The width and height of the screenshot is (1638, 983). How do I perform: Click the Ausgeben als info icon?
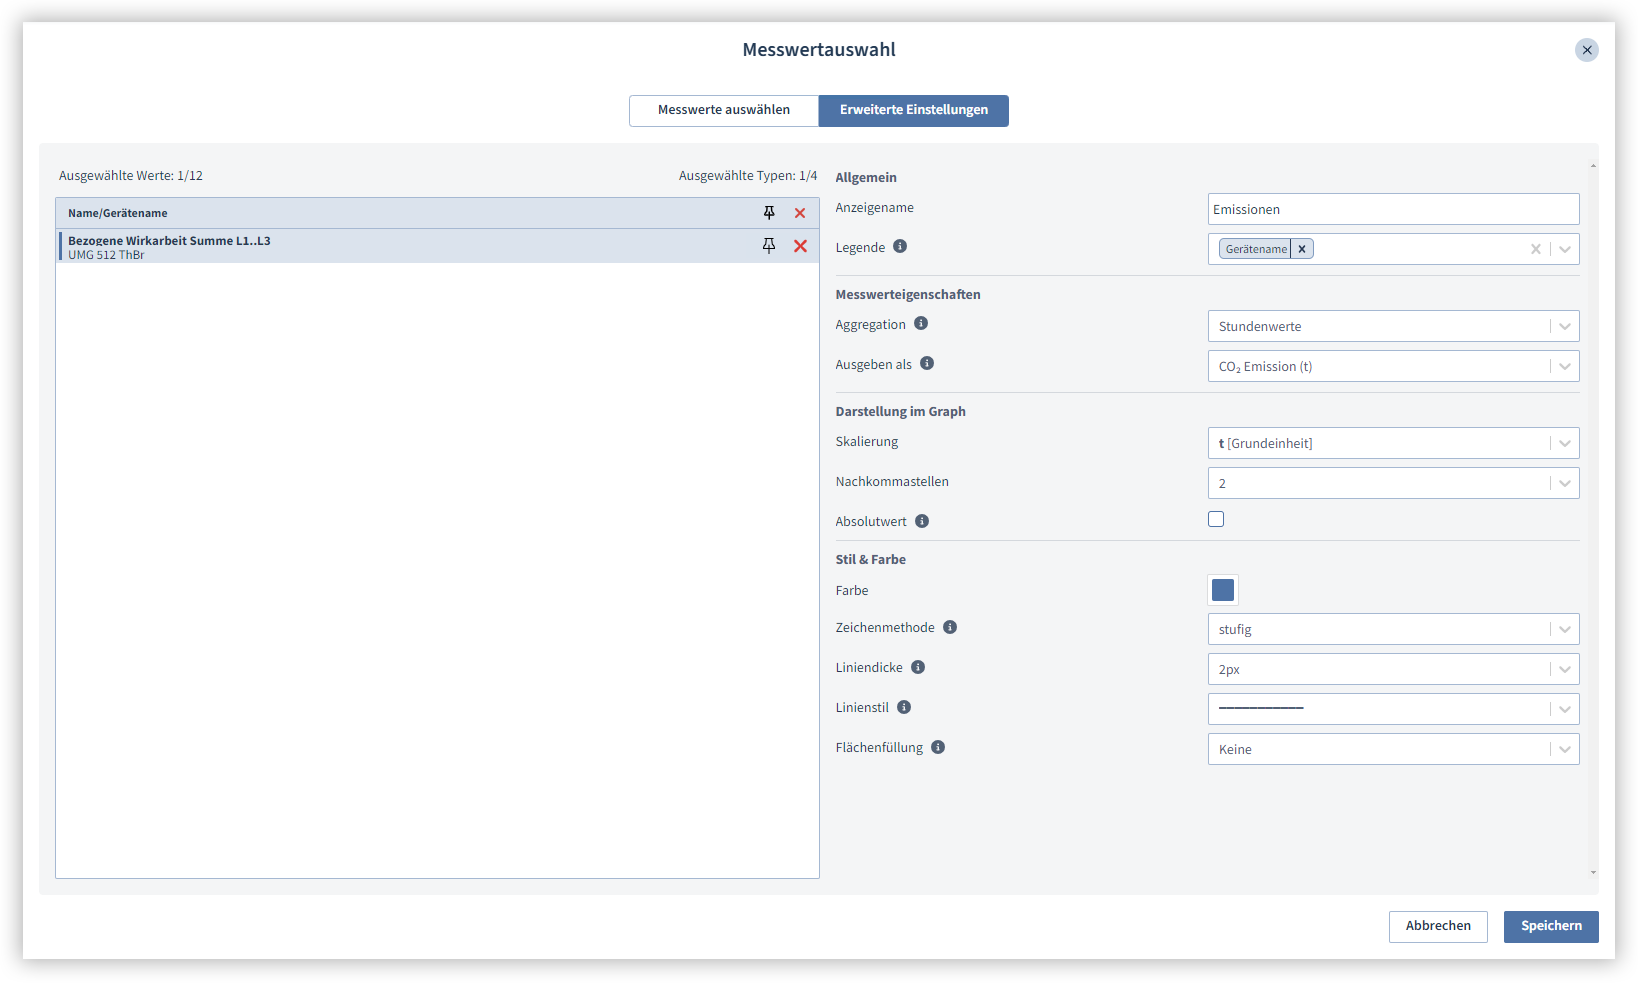pyautogui.click(x=927, y=363)
